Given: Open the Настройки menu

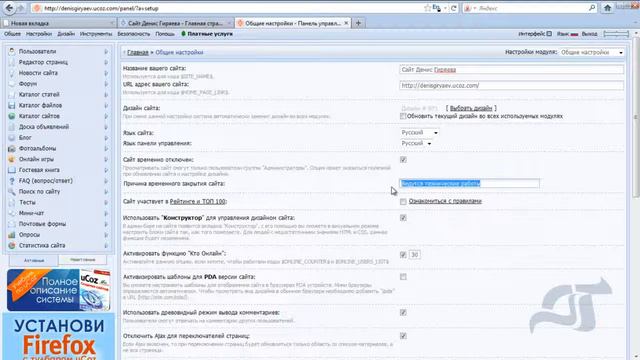Looking at the screenshot, I should 39,34.
